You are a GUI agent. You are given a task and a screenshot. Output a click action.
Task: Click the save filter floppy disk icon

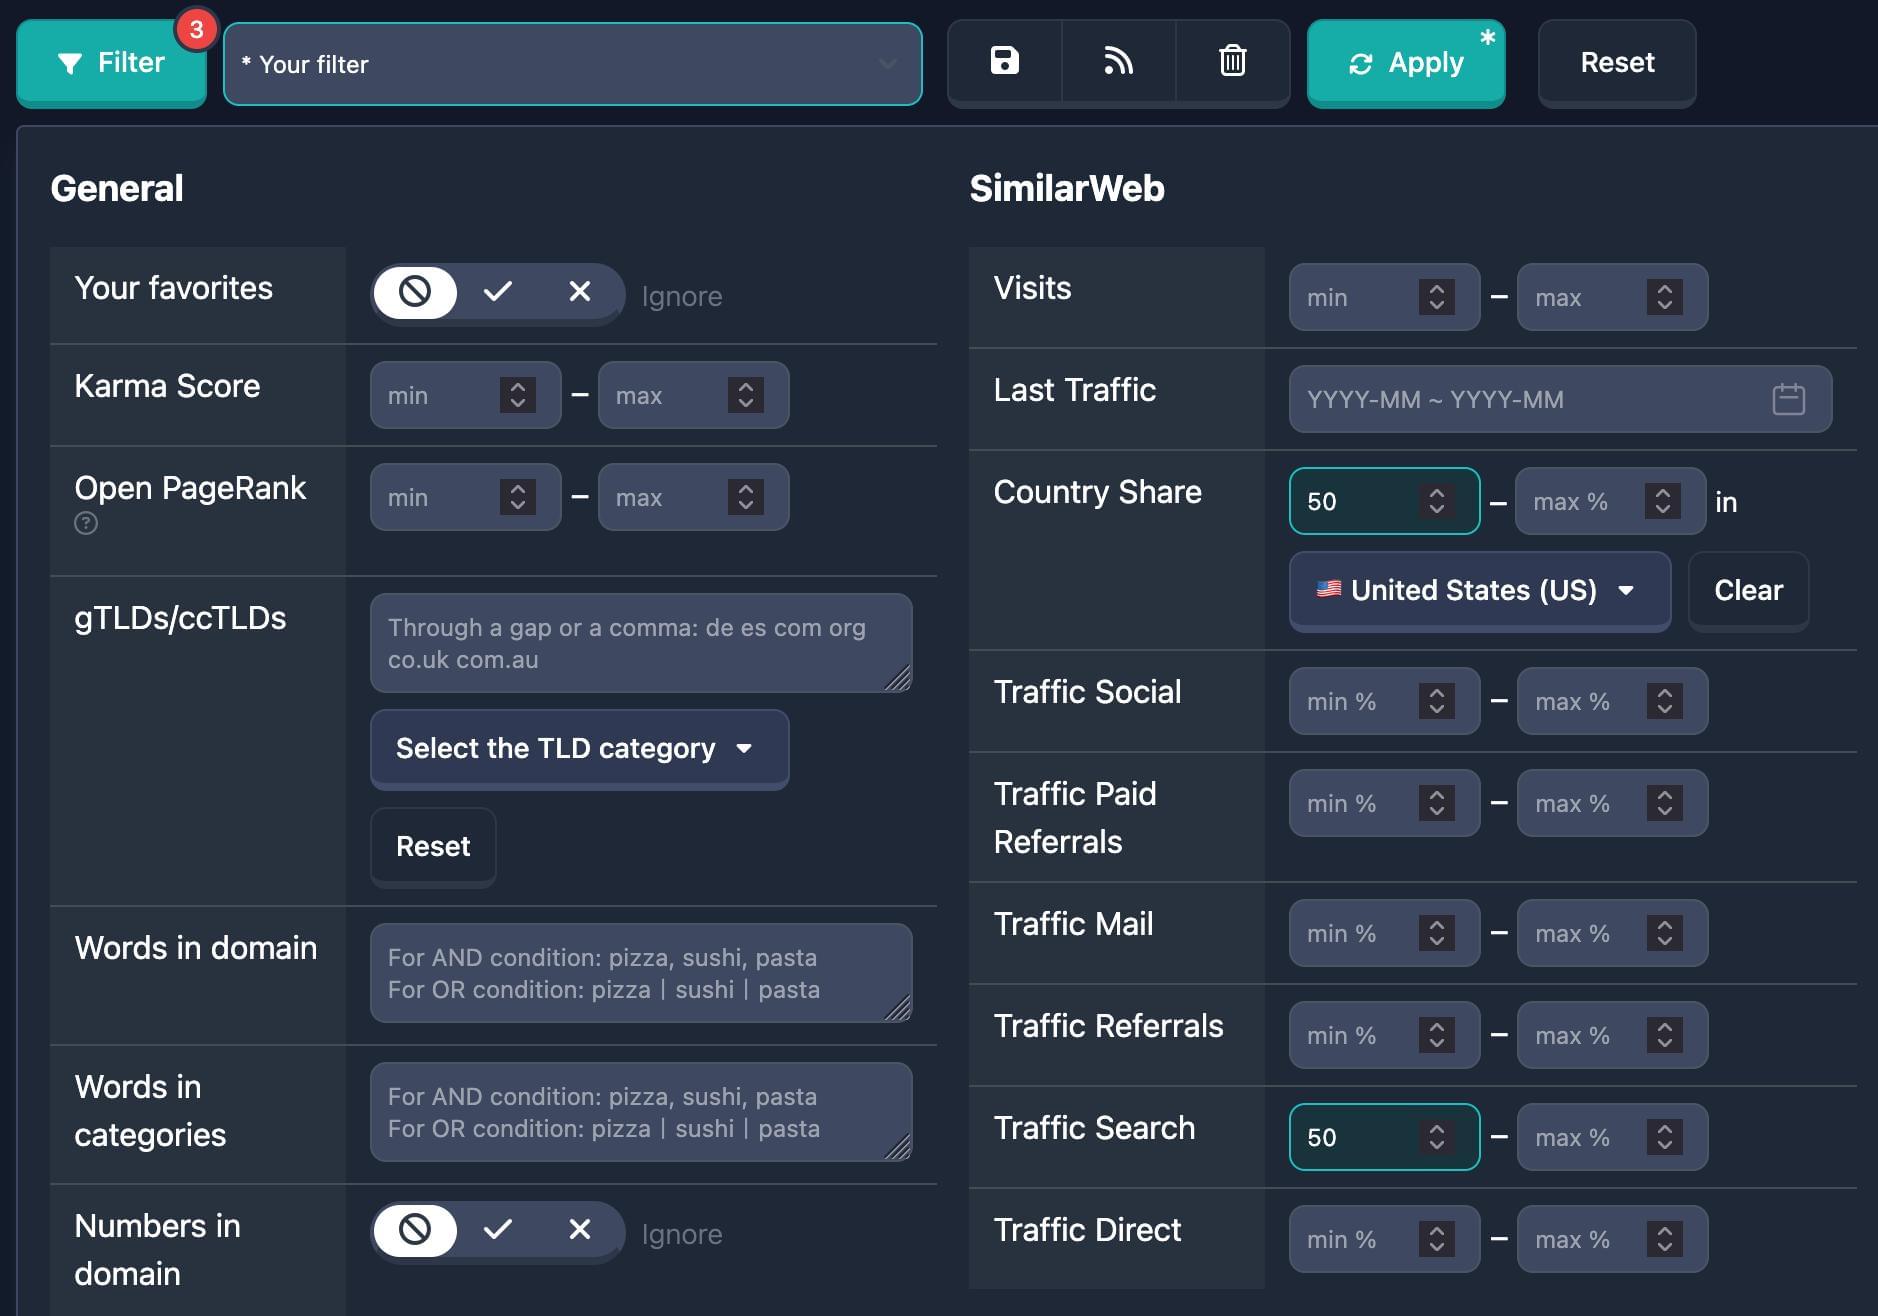tap(1004, 62)
